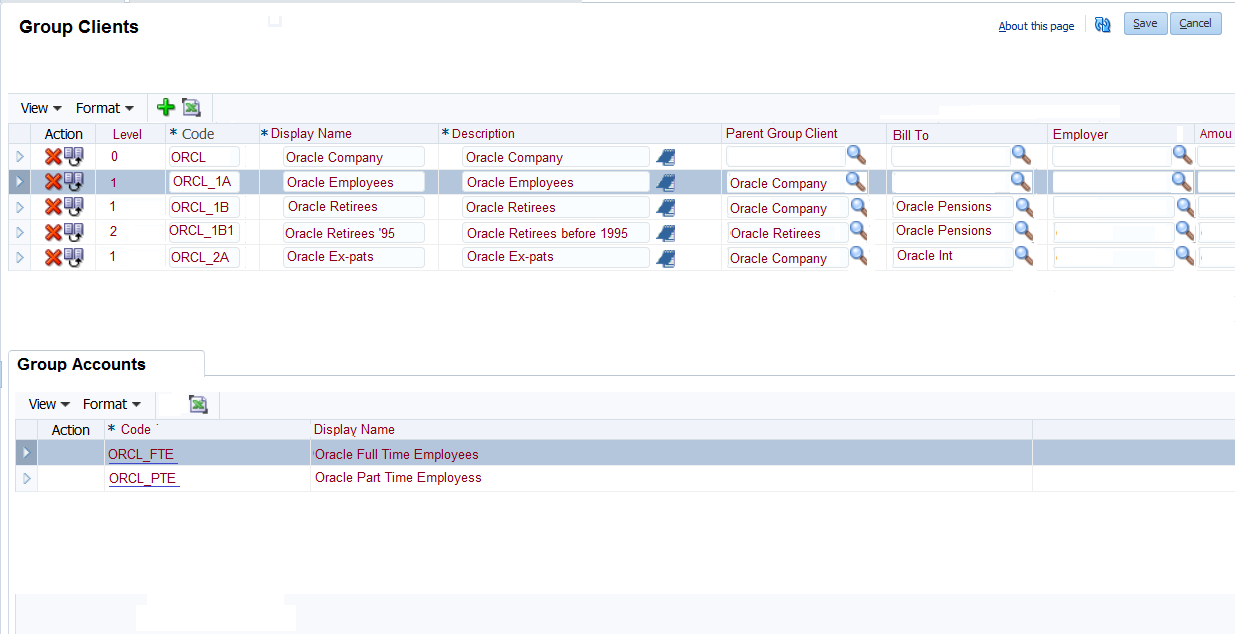
Task: Edit Oracle Retirees '95 display name field
Action: [x=354, y=232]
